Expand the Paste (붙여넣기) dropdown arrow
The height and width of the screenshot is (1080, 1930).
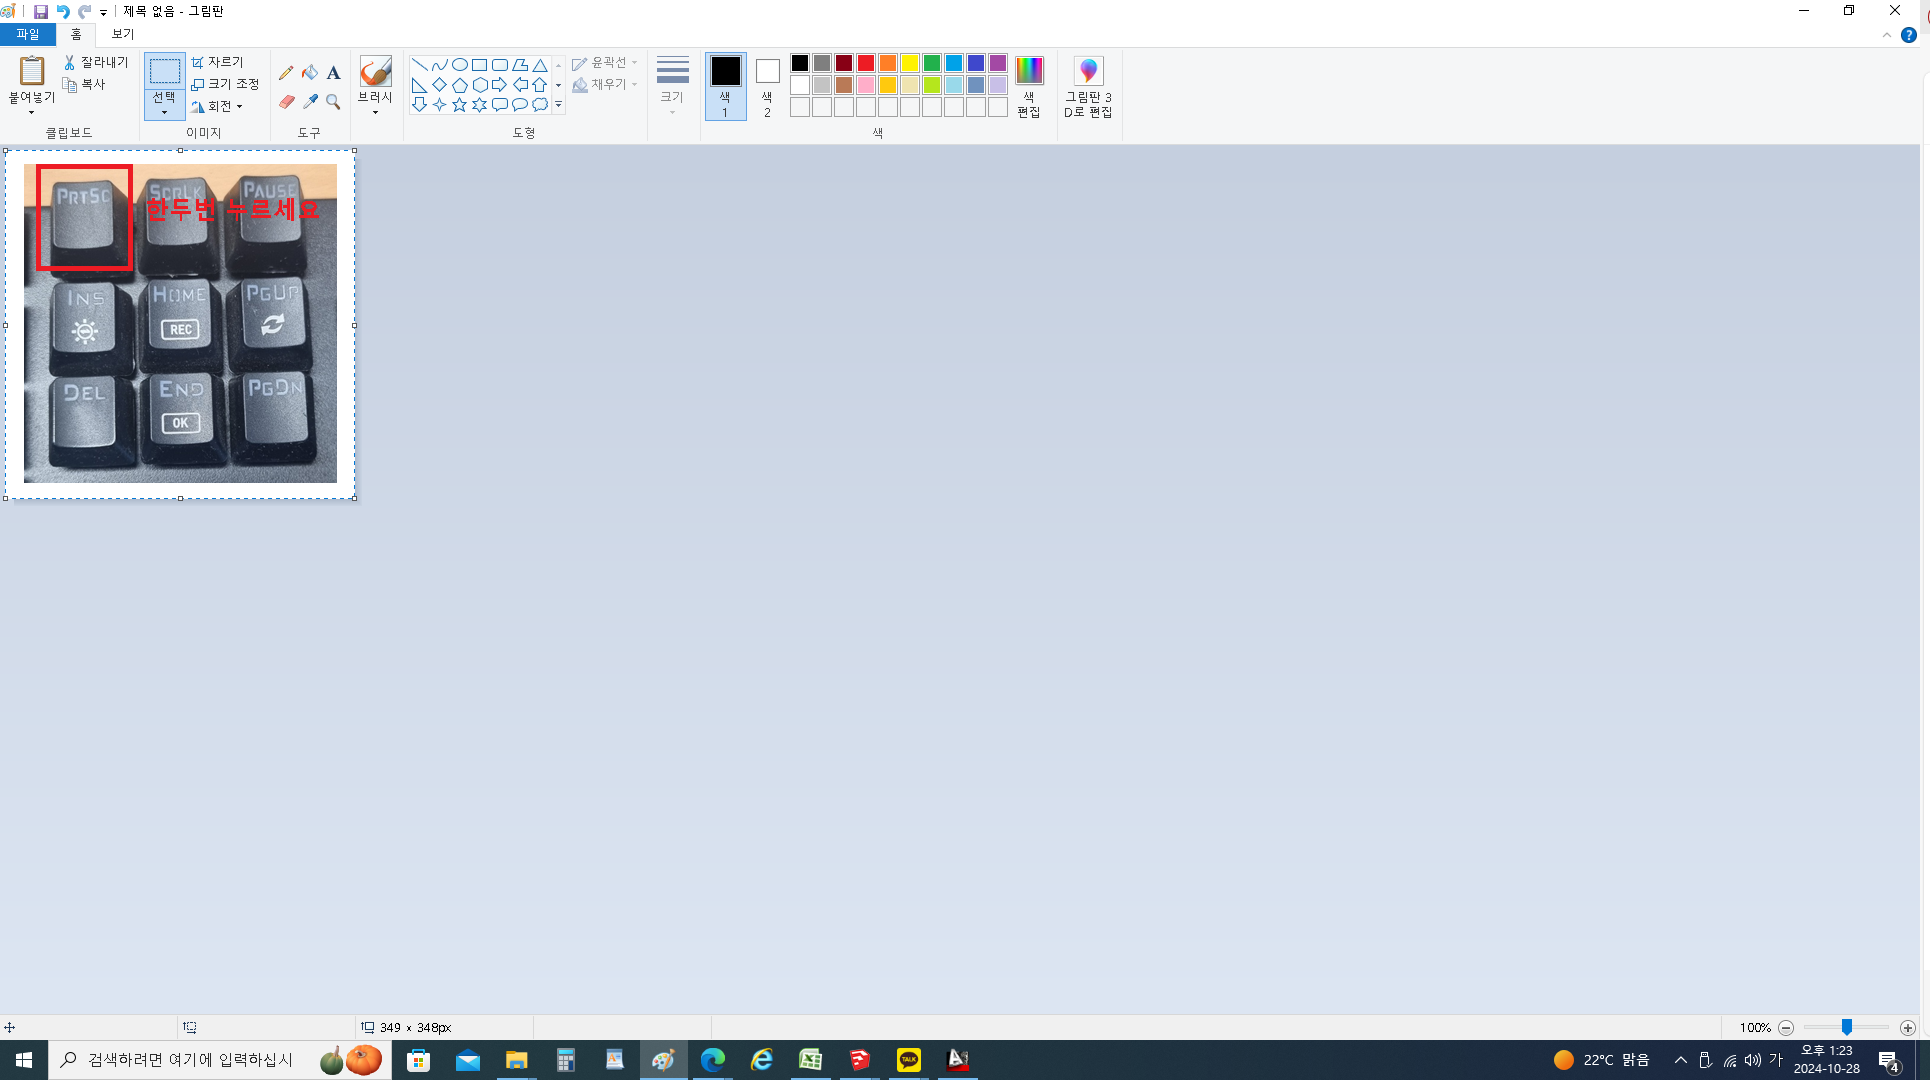(31, 112)
